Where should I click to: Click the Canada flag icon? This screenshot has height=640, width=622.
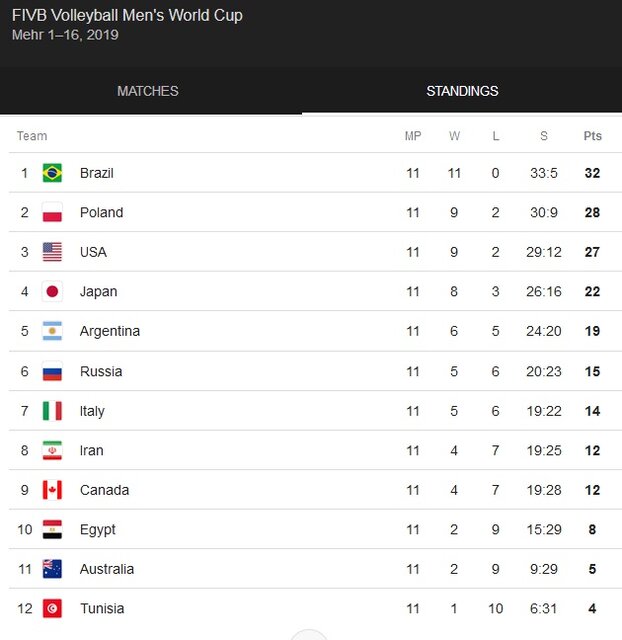point(52,490)
